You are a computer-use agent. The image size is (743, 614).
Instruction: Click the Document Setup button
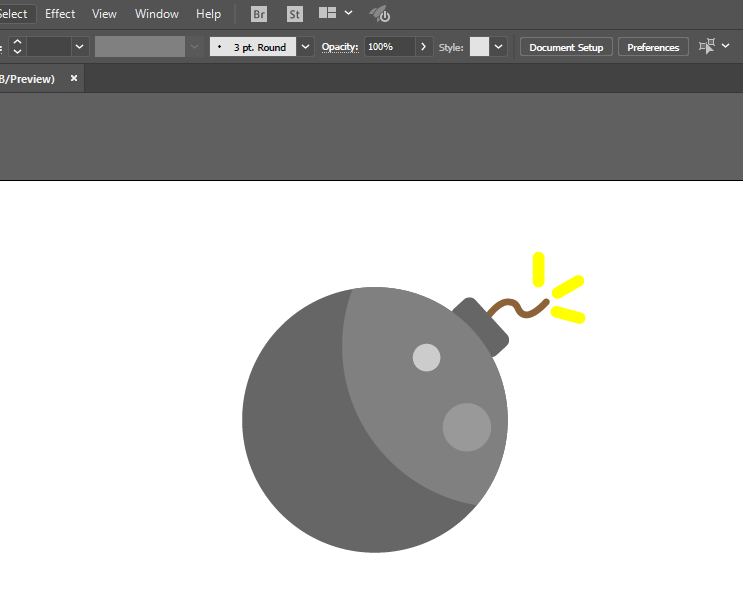tap(566, 47)
